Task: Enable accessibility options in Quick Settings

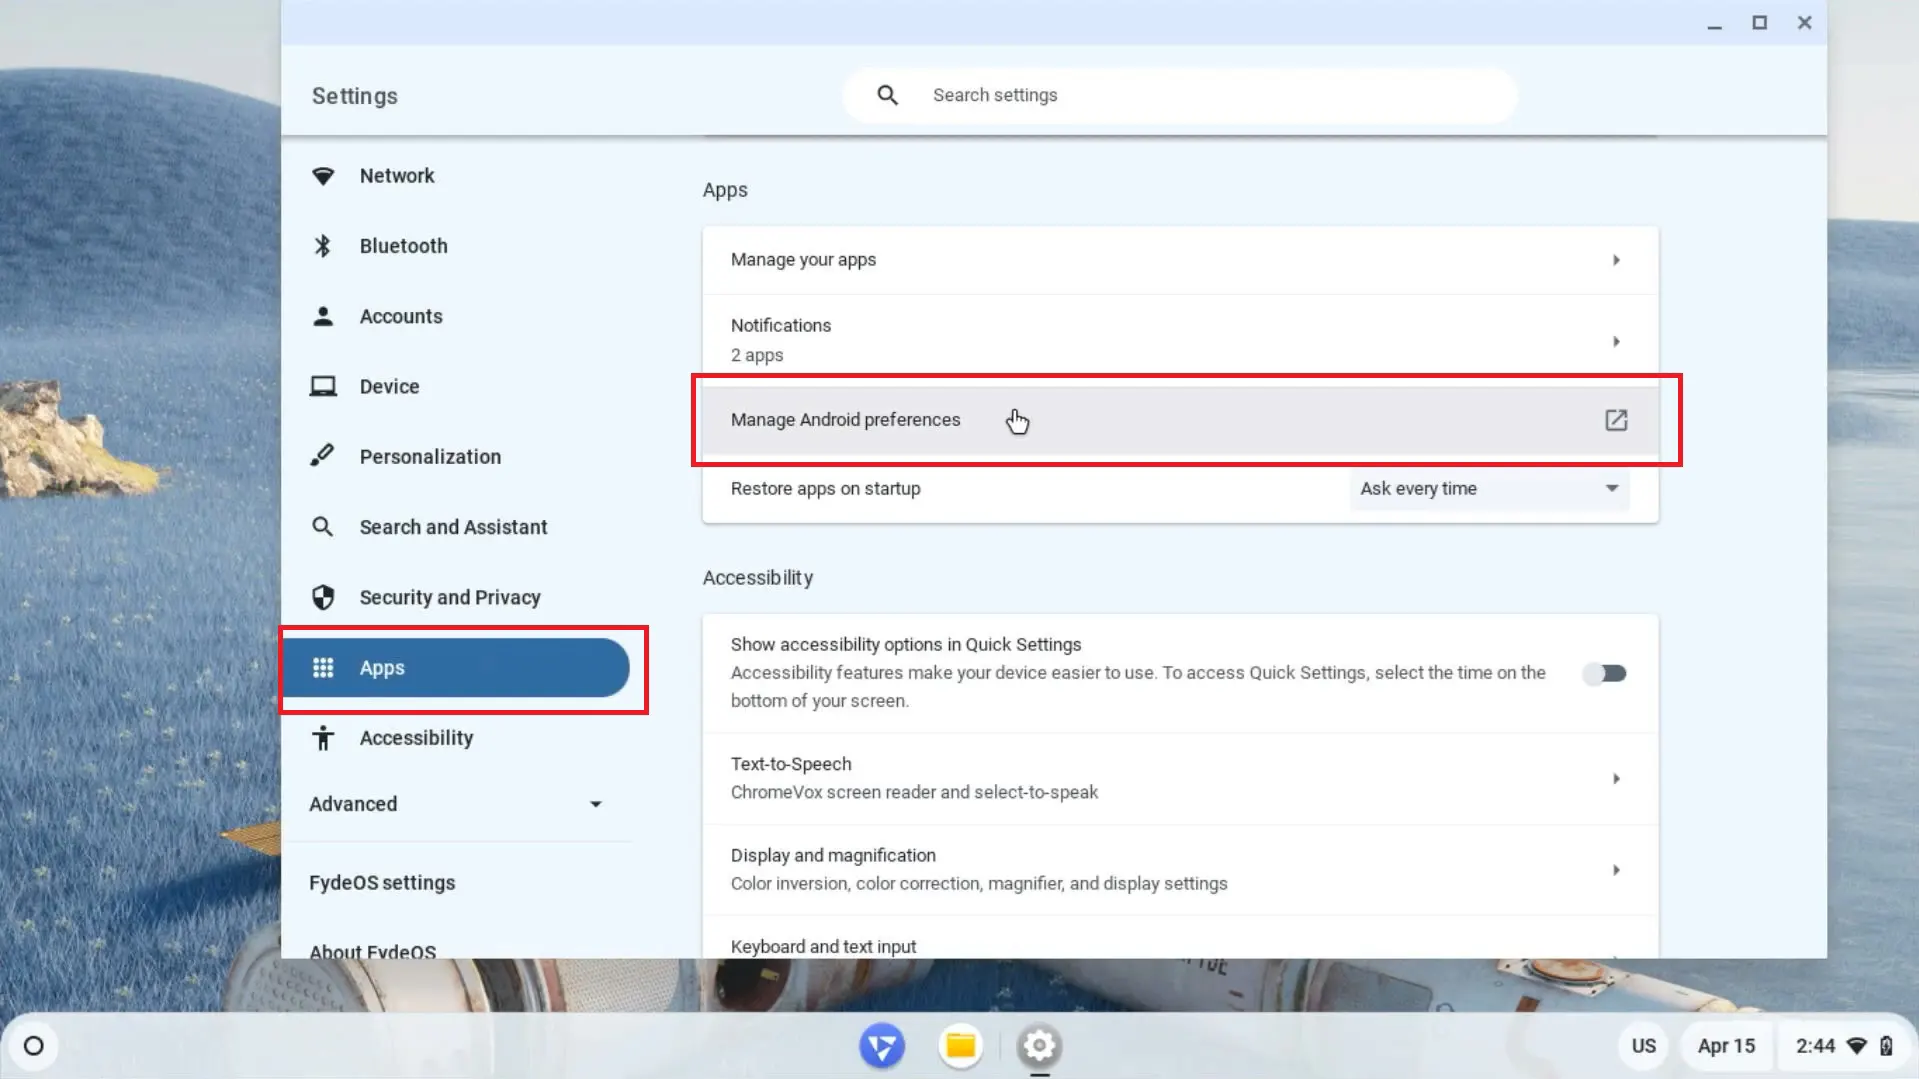Action: [x=1604, y=673]
